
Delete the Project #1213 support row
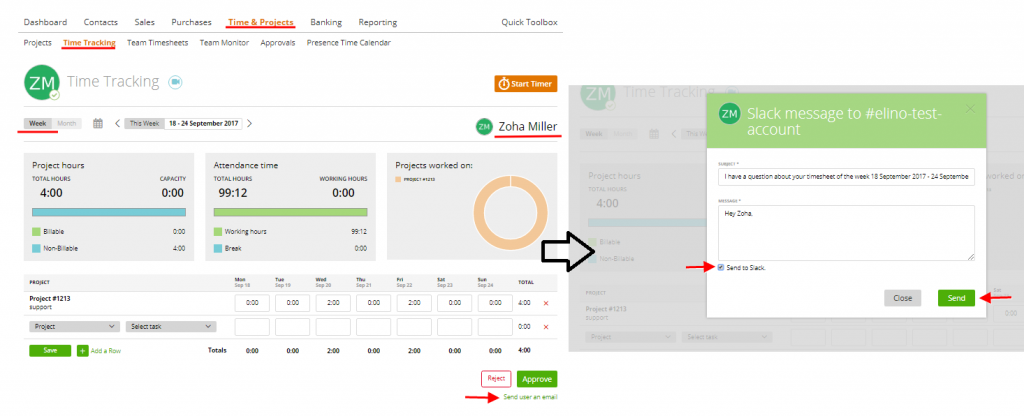[546, 303]
